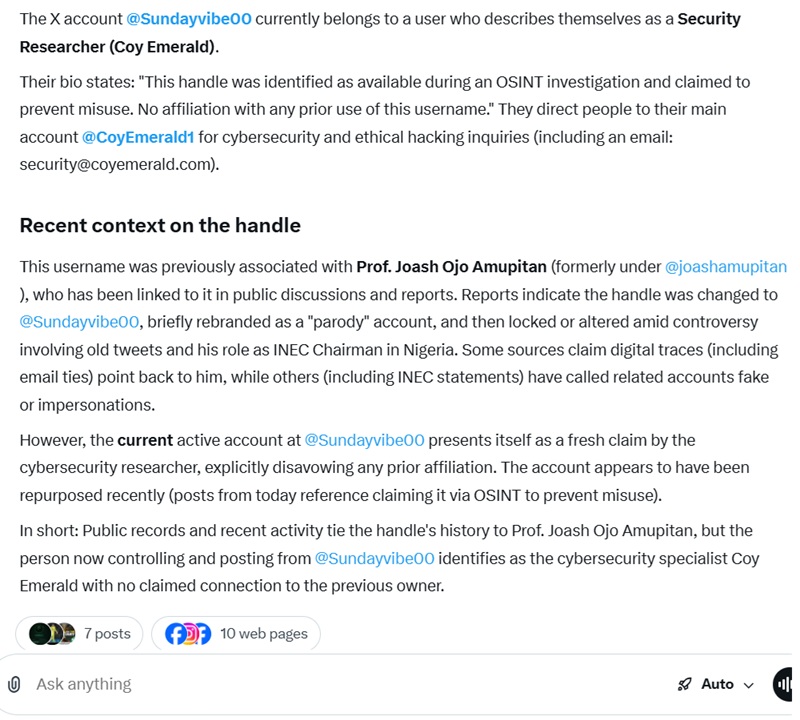This screenshot has height=720, width=800.
Task: Click the voice mode waveform icon
Action: (x=786, y=684)
